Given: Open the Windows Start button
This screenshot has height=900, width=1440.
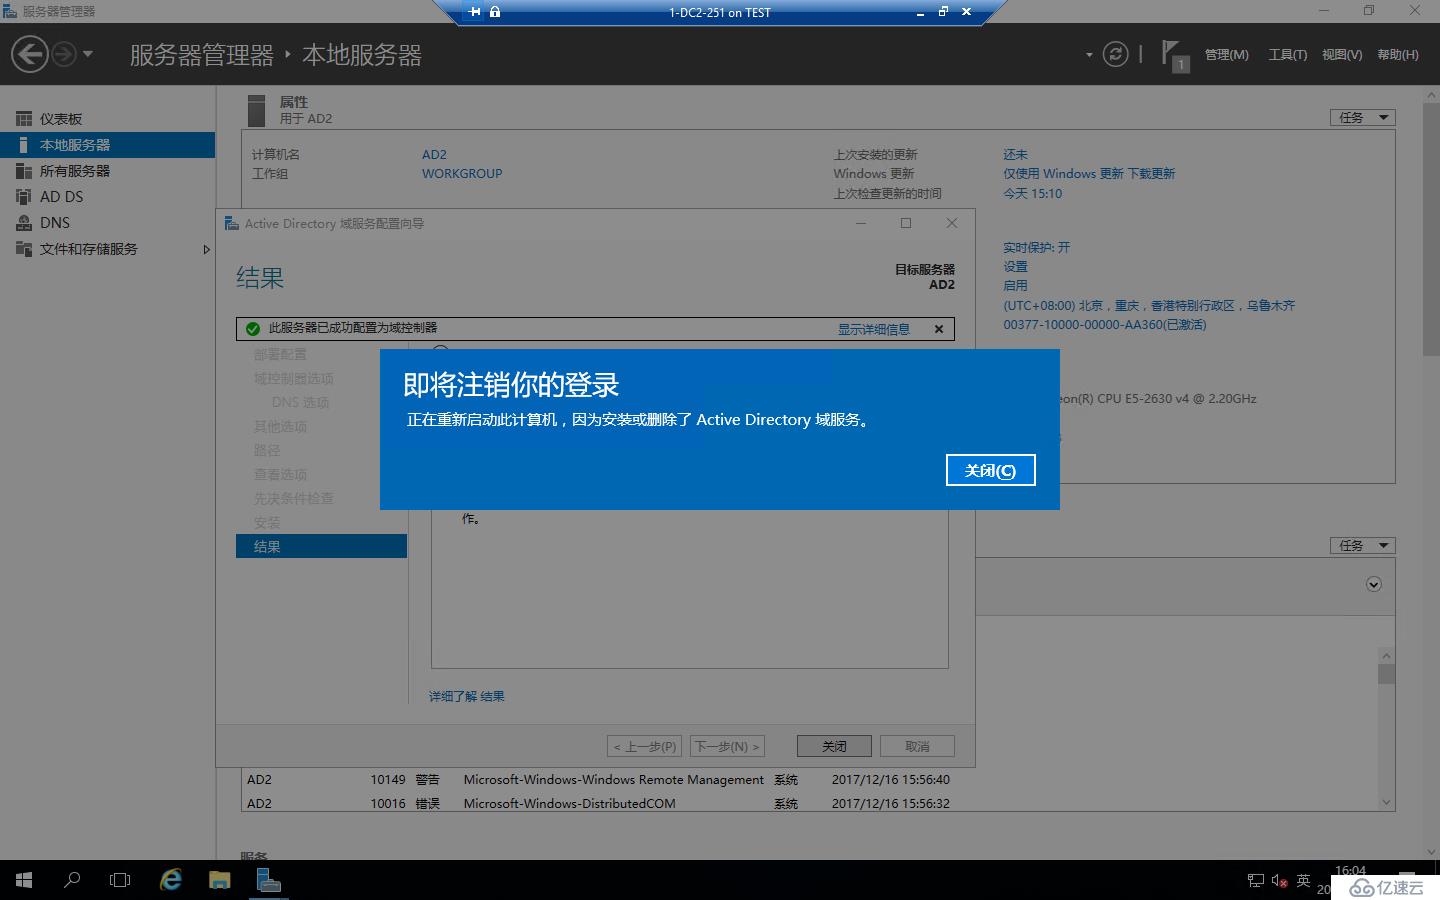Looking at the screenshot, I should click(24, 880).
